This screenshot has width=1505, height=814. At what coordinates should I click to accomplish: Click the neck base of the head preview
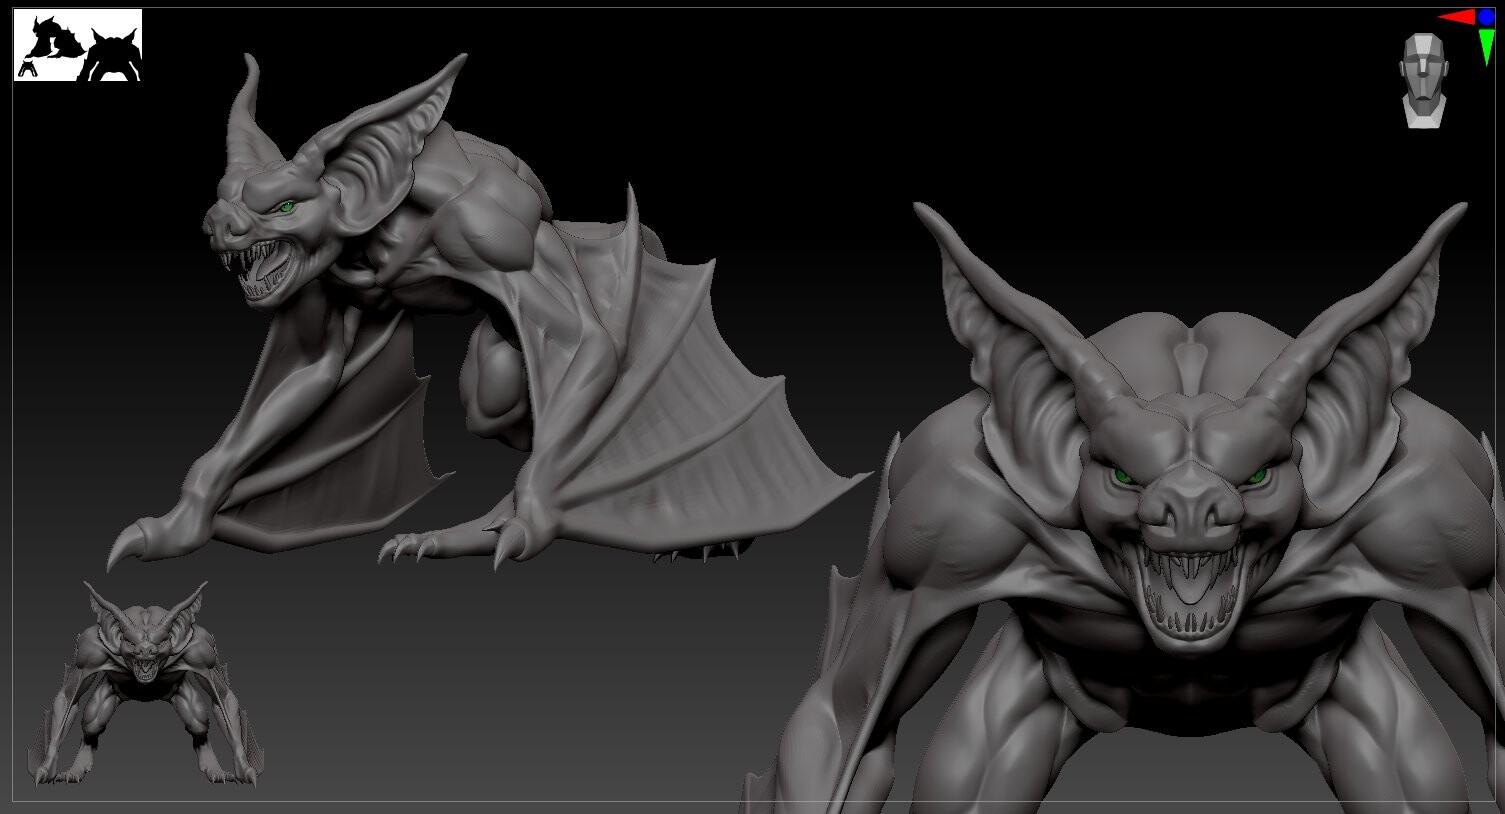pos(1424,118)
